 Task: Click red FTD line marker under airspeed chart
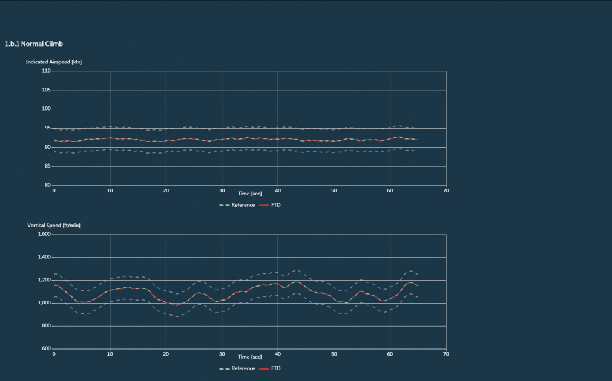click(264, 205)
